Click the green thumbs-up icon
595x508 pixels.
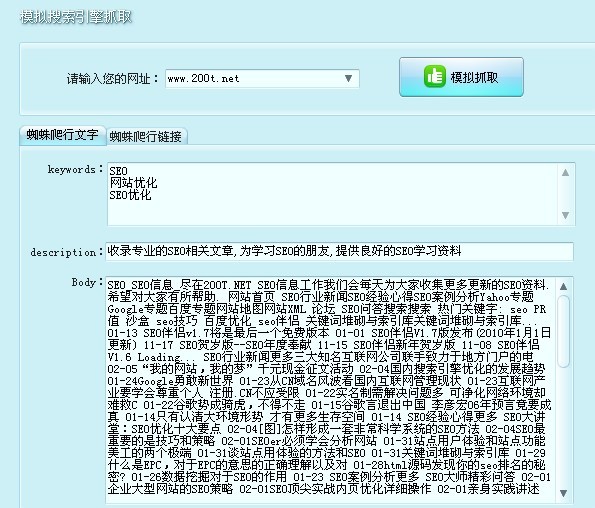coord(434,76)
